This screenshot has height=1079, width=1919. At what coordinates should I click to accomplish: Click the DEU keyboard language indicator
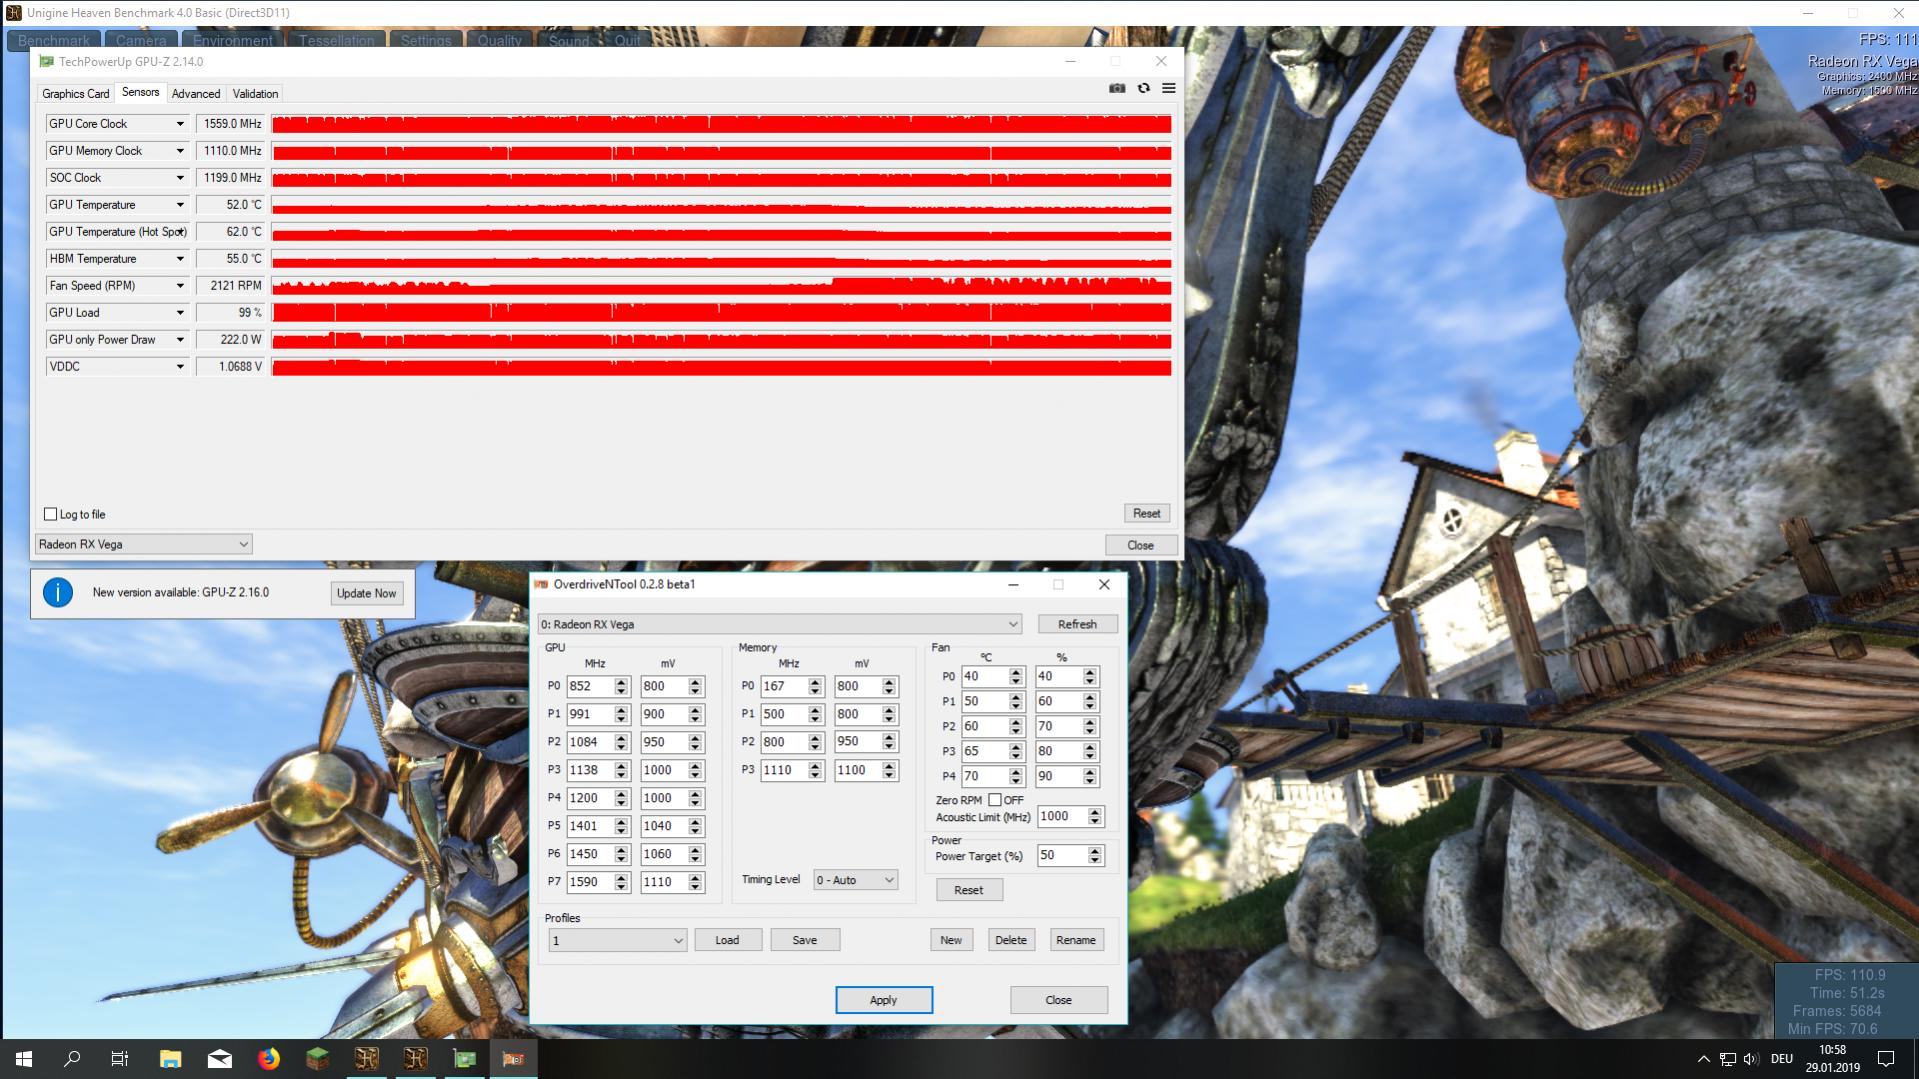pyautogui.click(x=1782, y=1059)
